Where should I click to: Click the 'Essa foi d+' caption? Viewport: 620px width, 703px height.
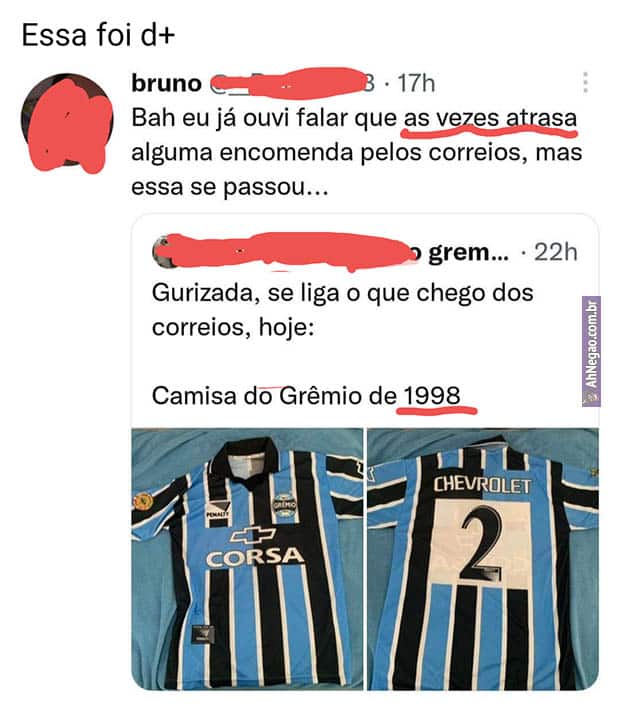pyautogui.click(x=98, y=35)
